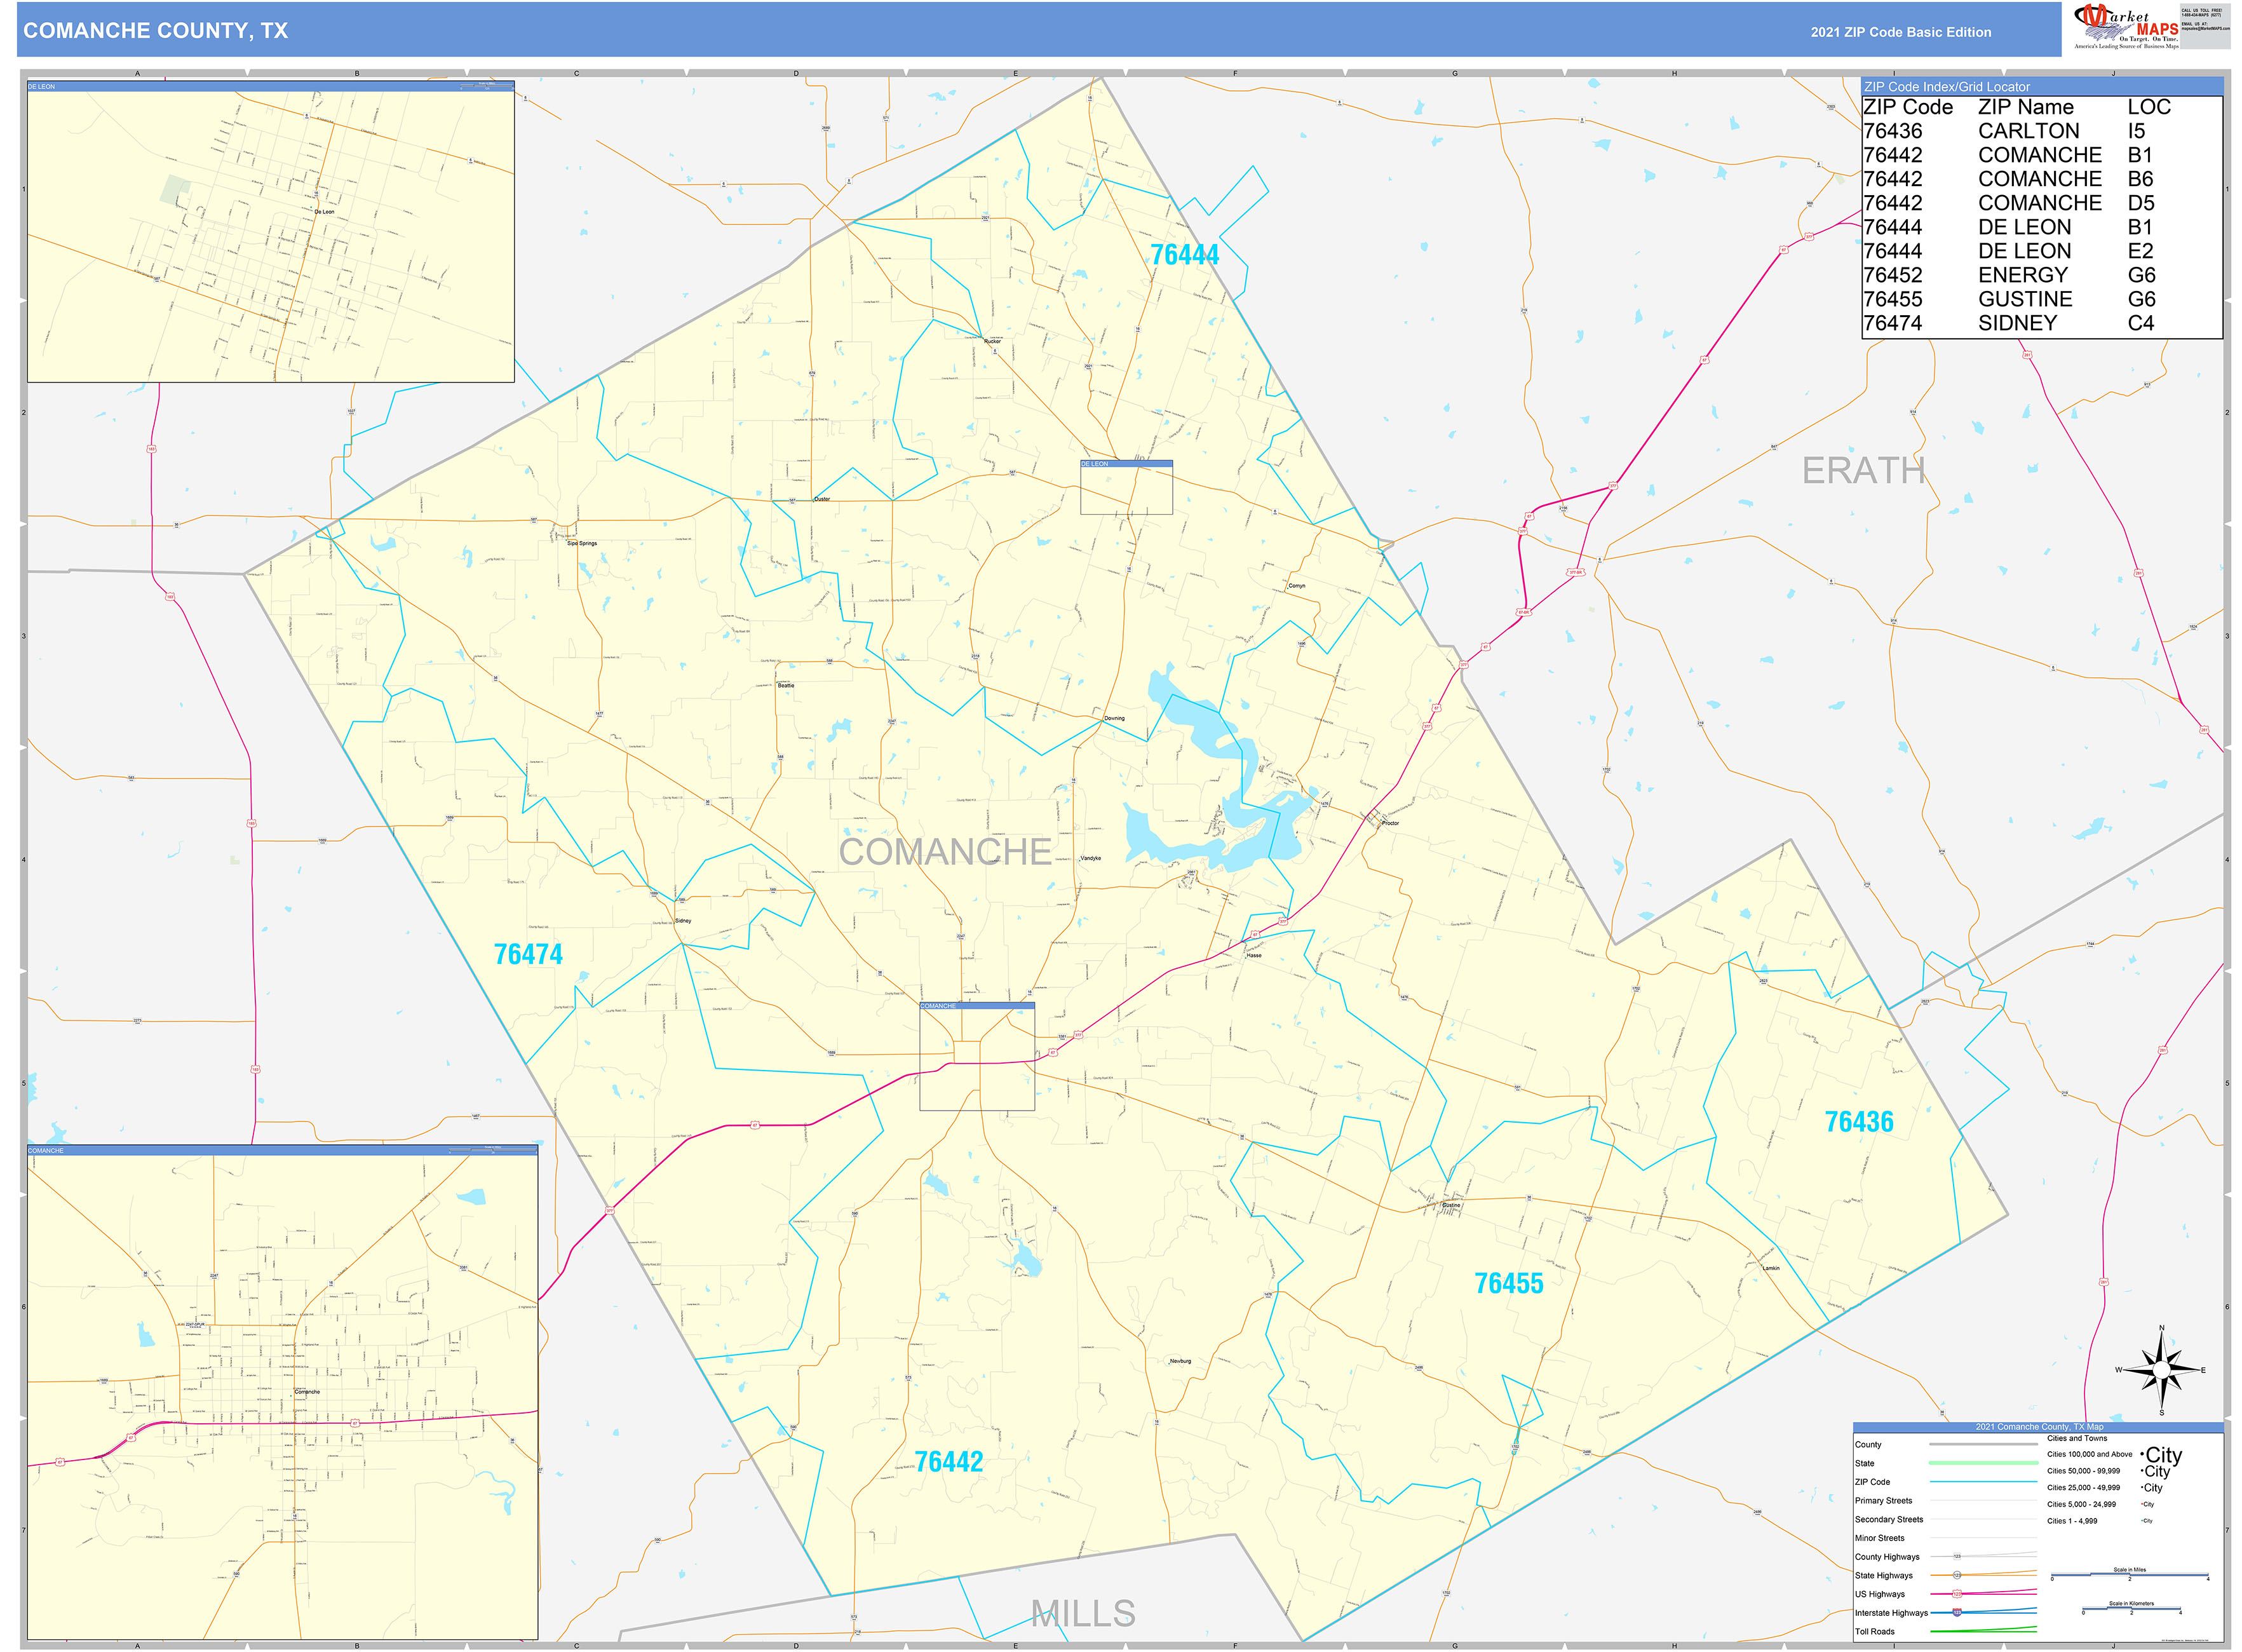
Task: Click the County Highways legend symbol
Action: pyautogui.click(x=1985, y=1556)
